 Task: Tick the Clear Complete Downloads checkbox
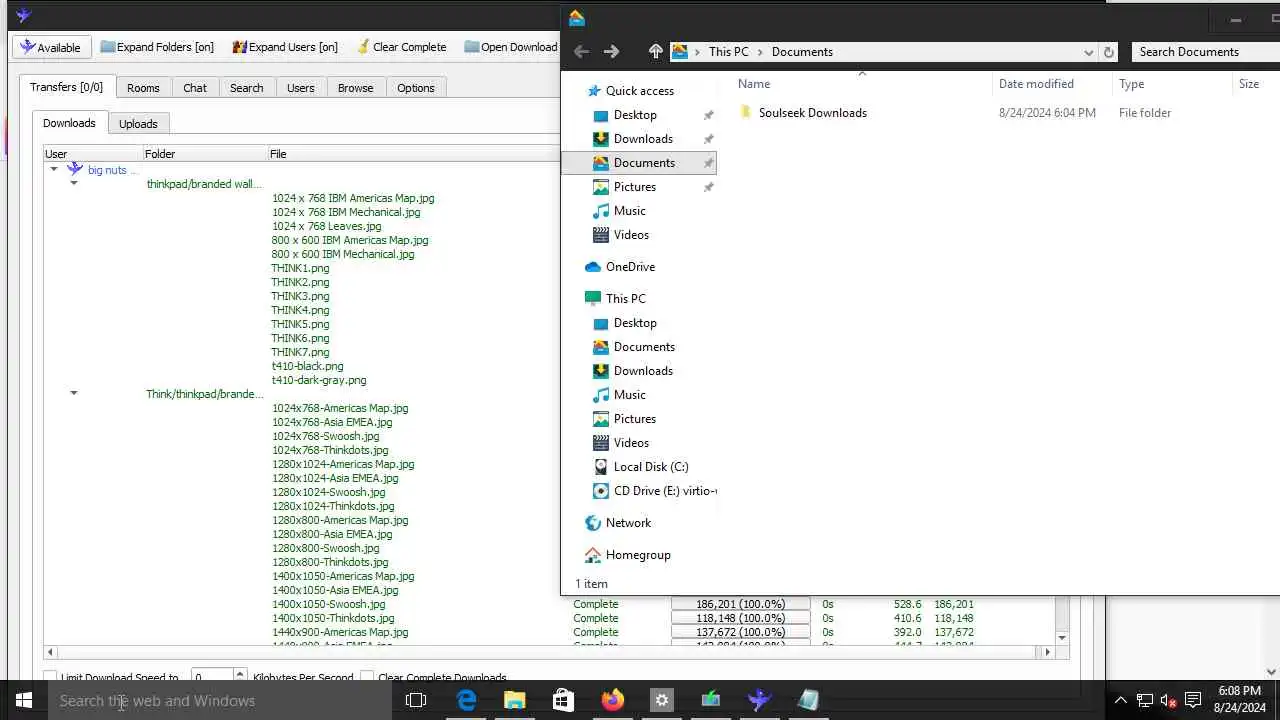[x=367, y=678]
